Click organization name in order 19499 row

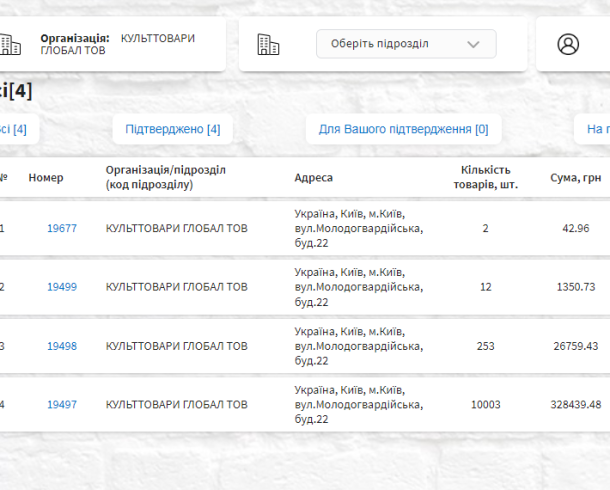[177, 287]
